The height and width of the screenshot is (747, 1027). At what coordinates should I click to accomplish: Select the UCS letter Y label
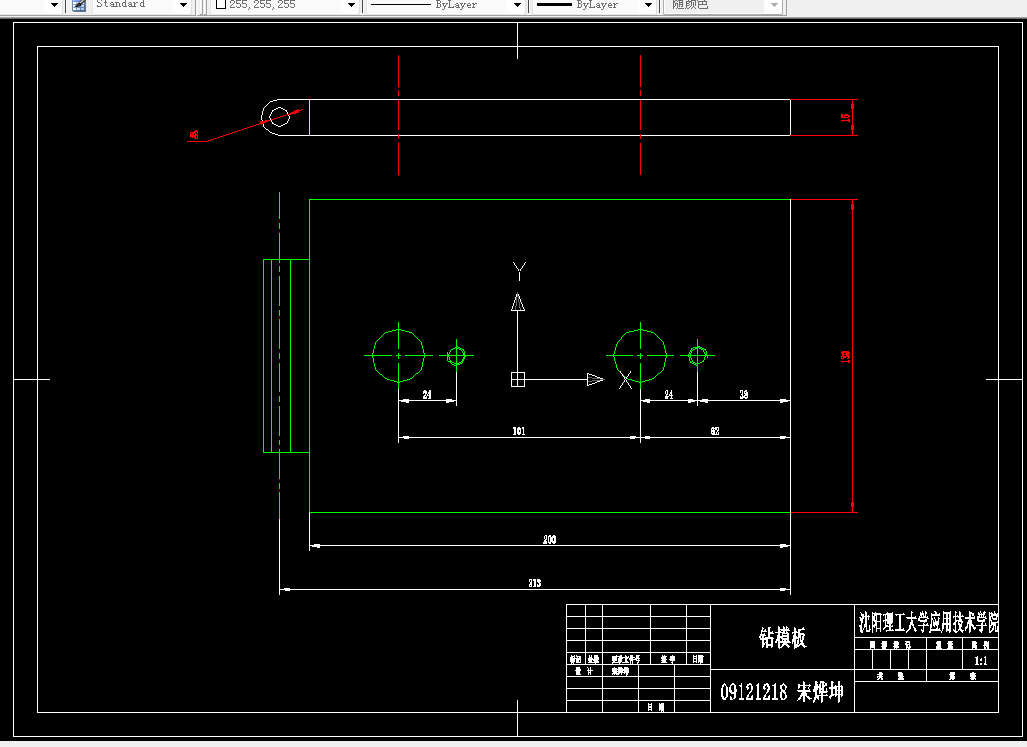point(519,270)
